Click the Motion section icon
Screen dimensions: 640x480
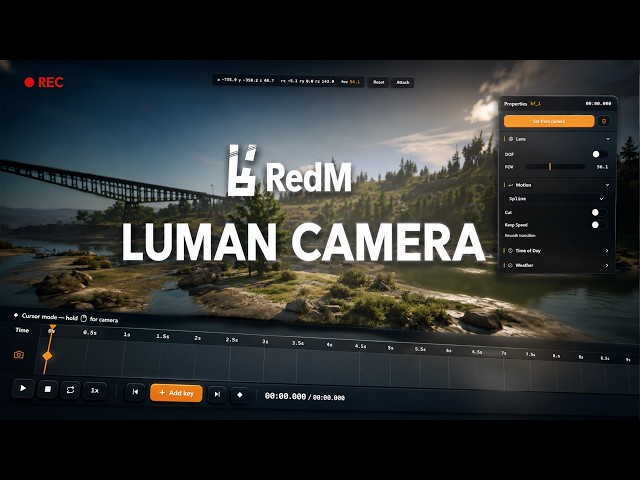point(511,185)
